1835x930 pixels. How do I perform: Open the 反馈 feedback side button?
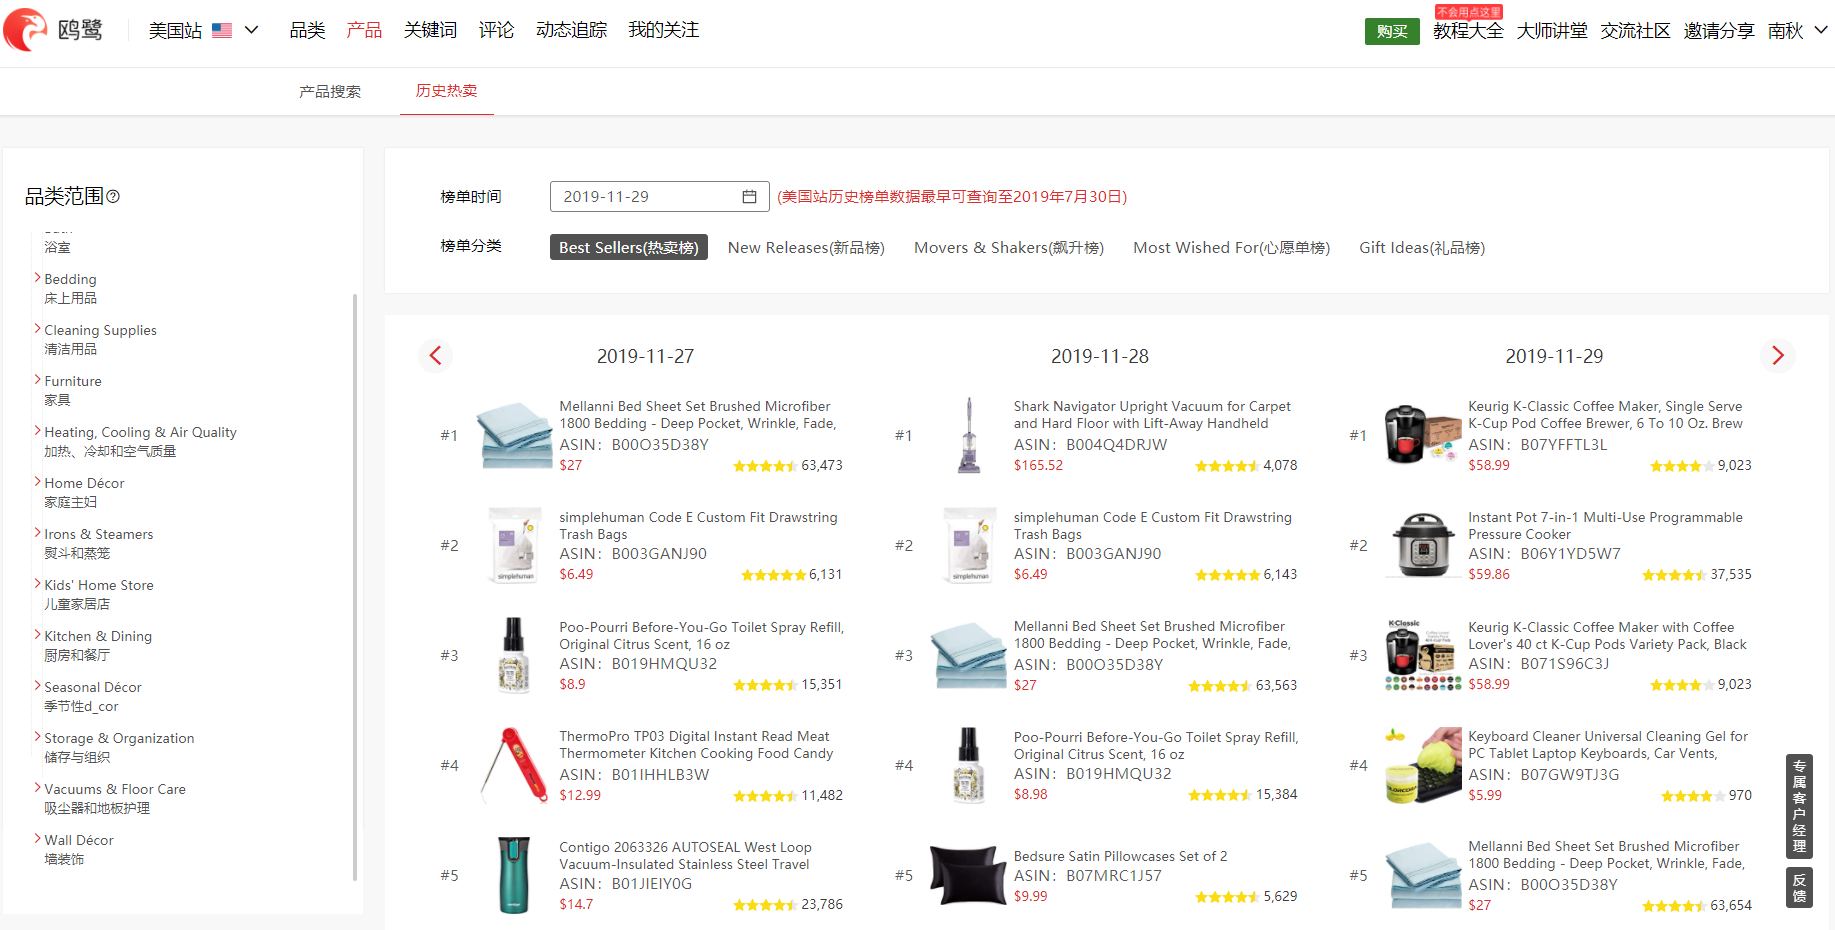coord(1799,887)
